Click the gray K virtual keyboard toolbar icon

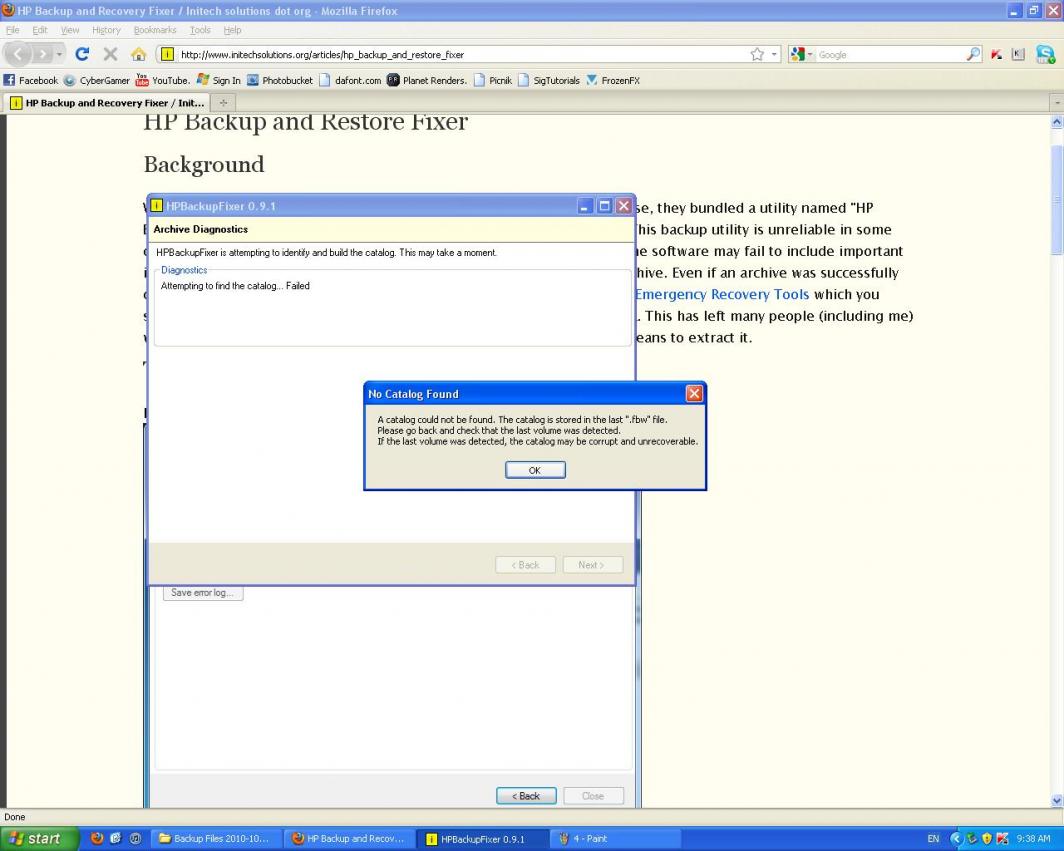pos(1018,54)
